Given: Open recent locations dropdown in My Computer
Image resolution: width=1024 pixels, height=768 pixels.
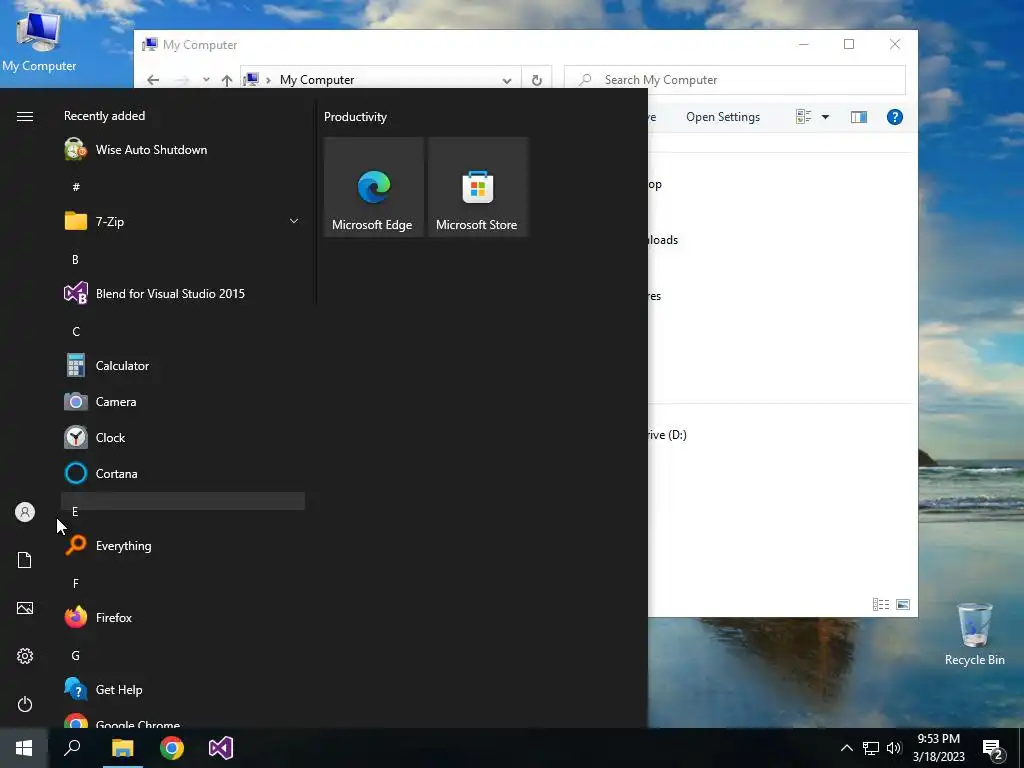Looking at the screenshot, I should [x=206, y=80].
